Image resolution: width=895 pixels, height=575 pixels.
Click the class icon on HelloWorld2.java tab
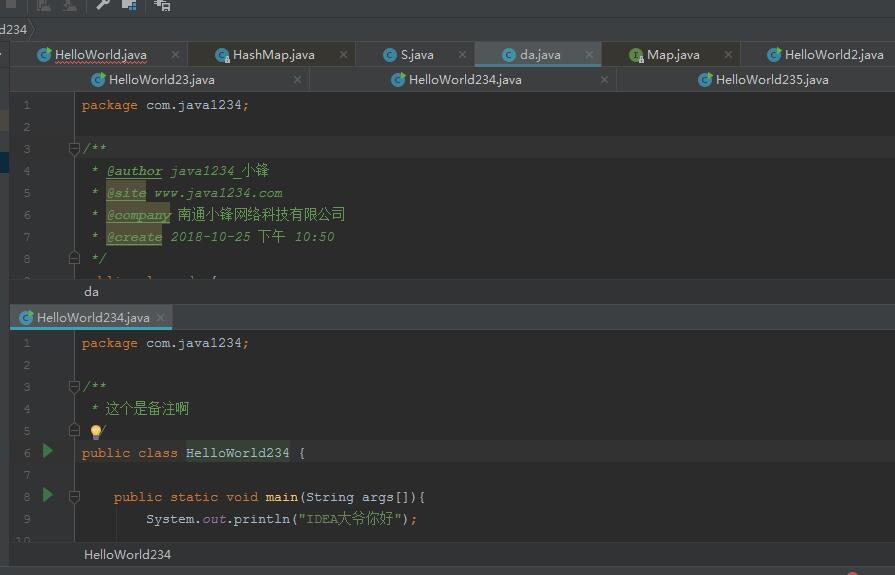click(x=774, y=55)
